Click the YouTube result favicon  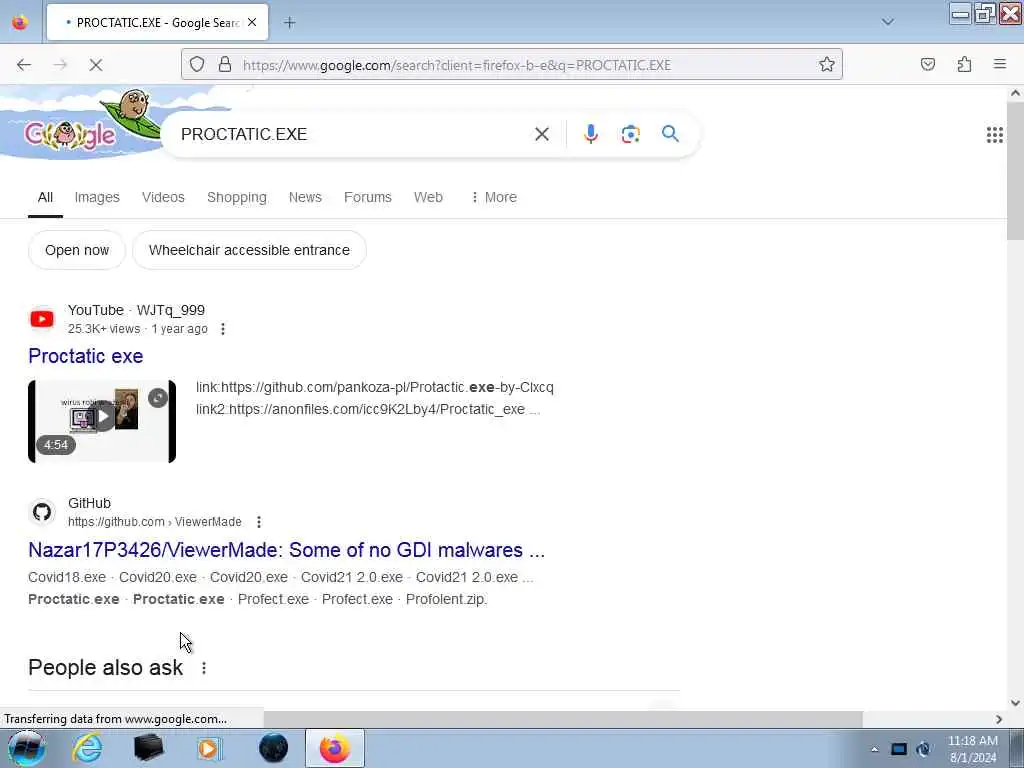pos(42,319)
